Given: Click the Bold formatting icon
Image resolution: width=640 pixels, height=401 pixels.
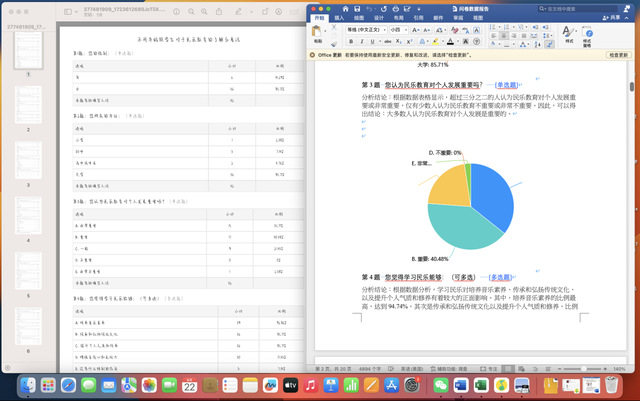Looking at the screenshot, I should click(351, 43).
